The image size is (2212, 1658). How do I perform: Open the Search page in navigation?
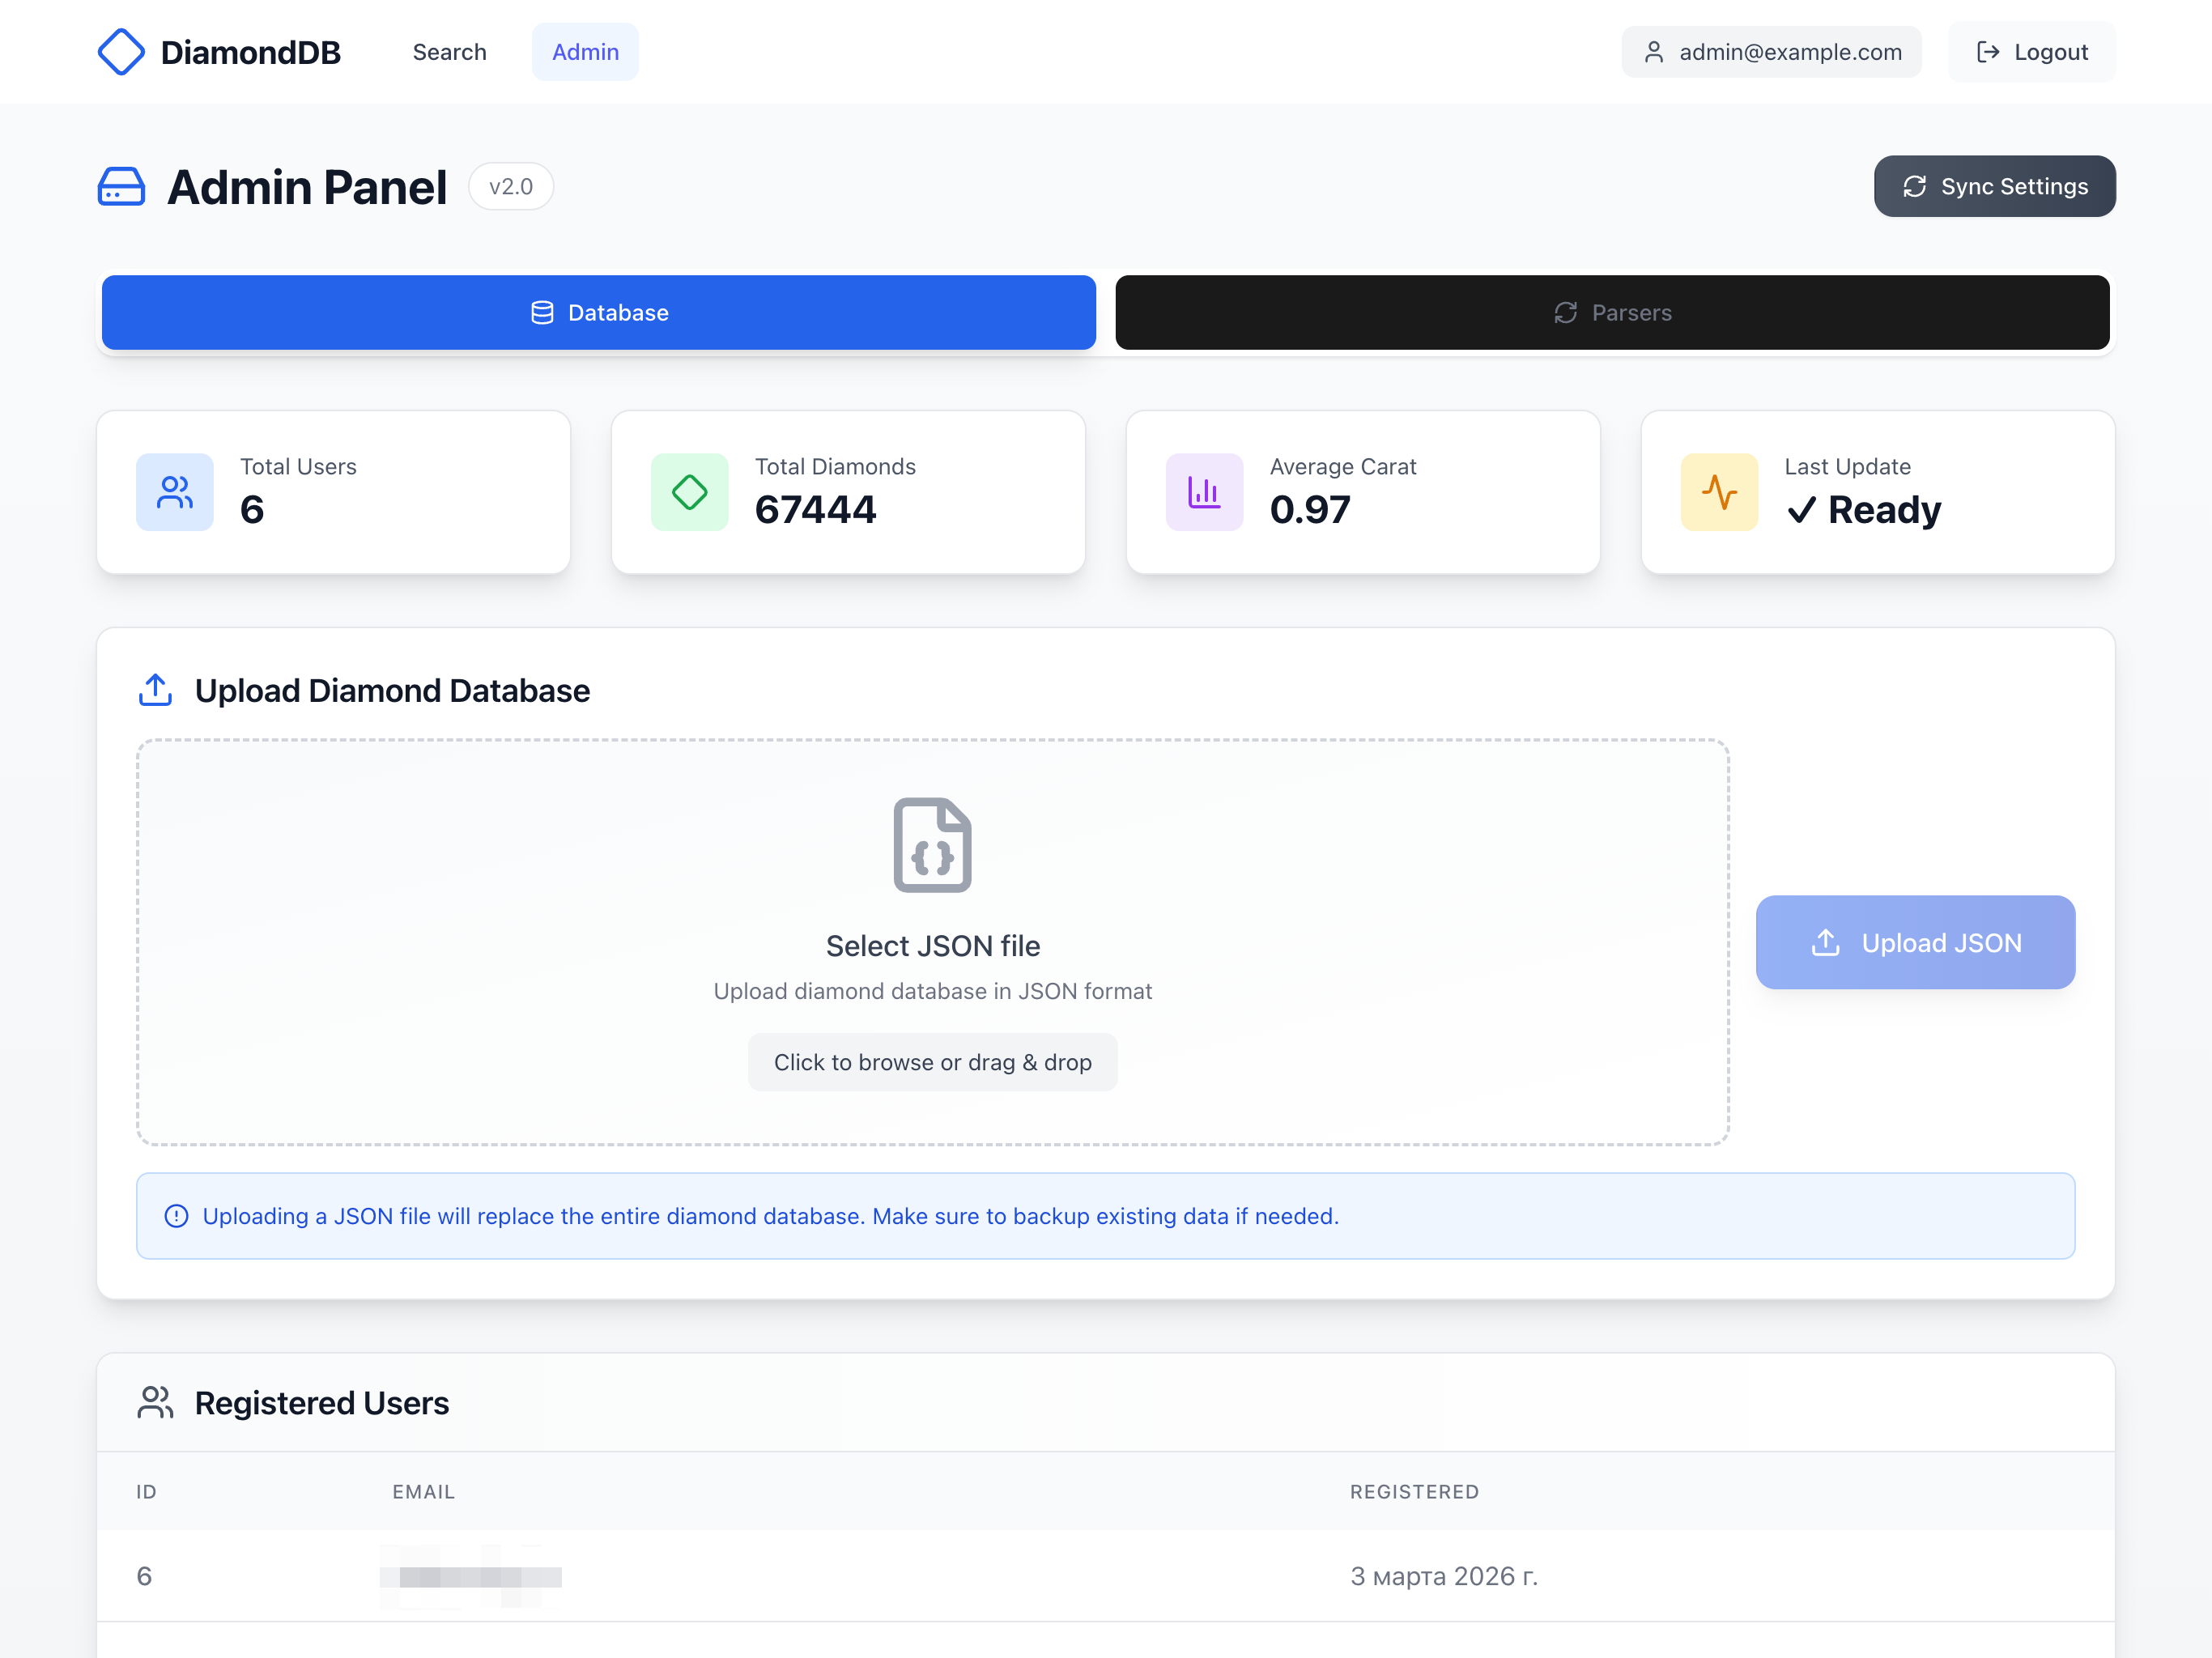(450, 52)
